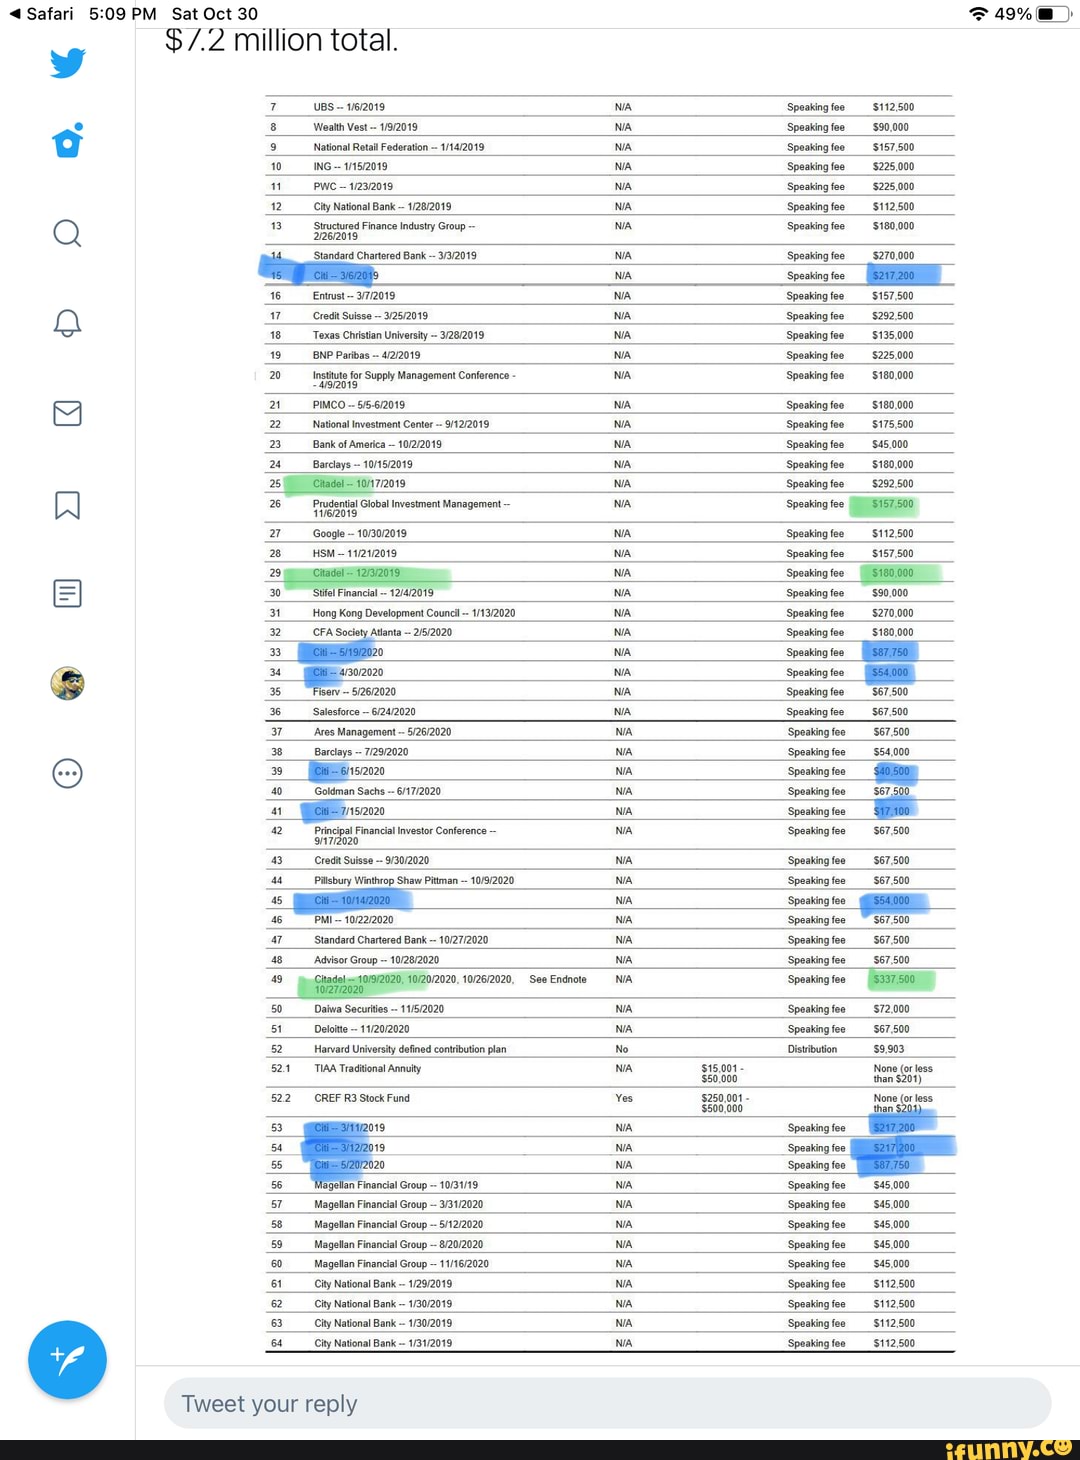Open Lists icon in sidebar

tap(67, 594)
